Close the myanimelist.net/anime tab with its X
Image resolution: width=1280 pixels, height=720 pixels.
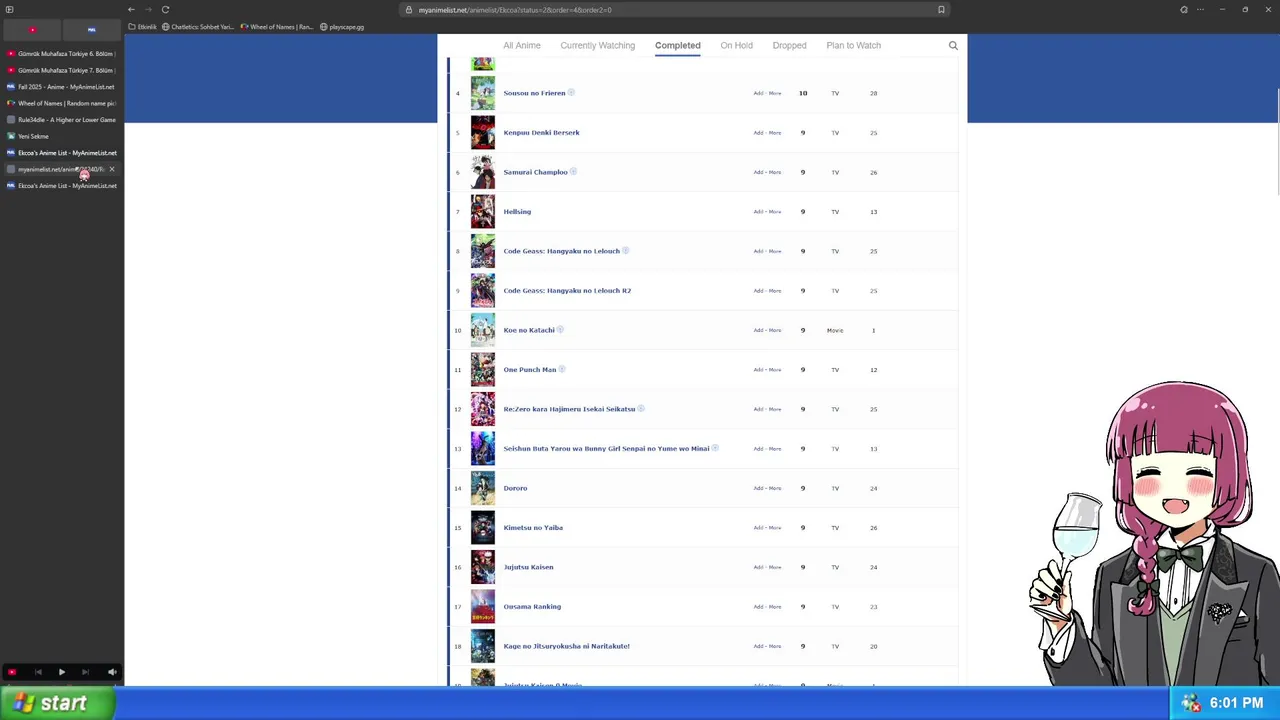click(x=112, y=169)
